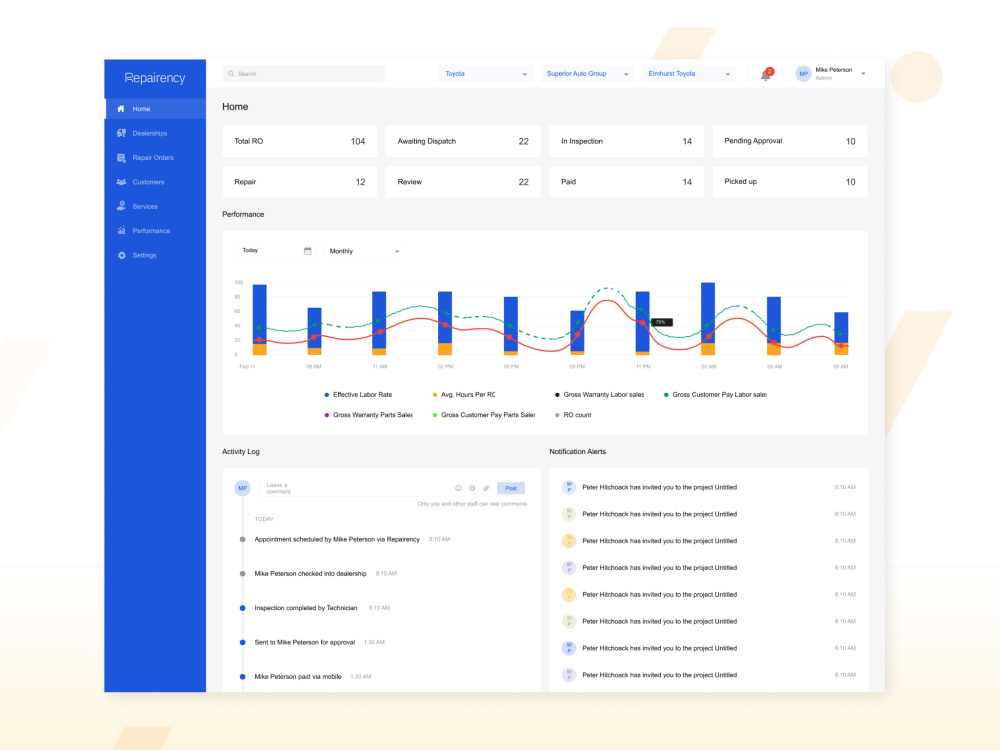1000x750 pixels.
Task: Click the Post button
Action: (511, 489)
